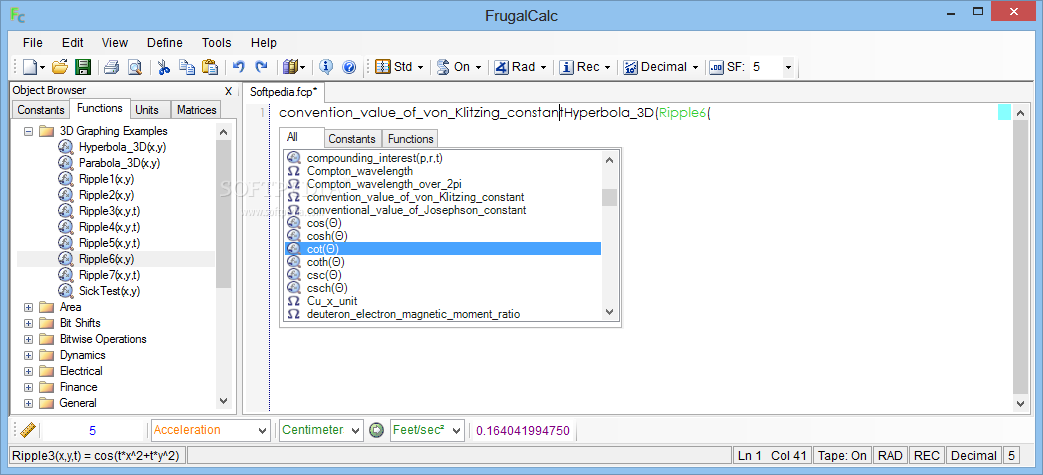The image size is (1043, 475).
Task: Redo the last action
Action: (x=261, y=67)
